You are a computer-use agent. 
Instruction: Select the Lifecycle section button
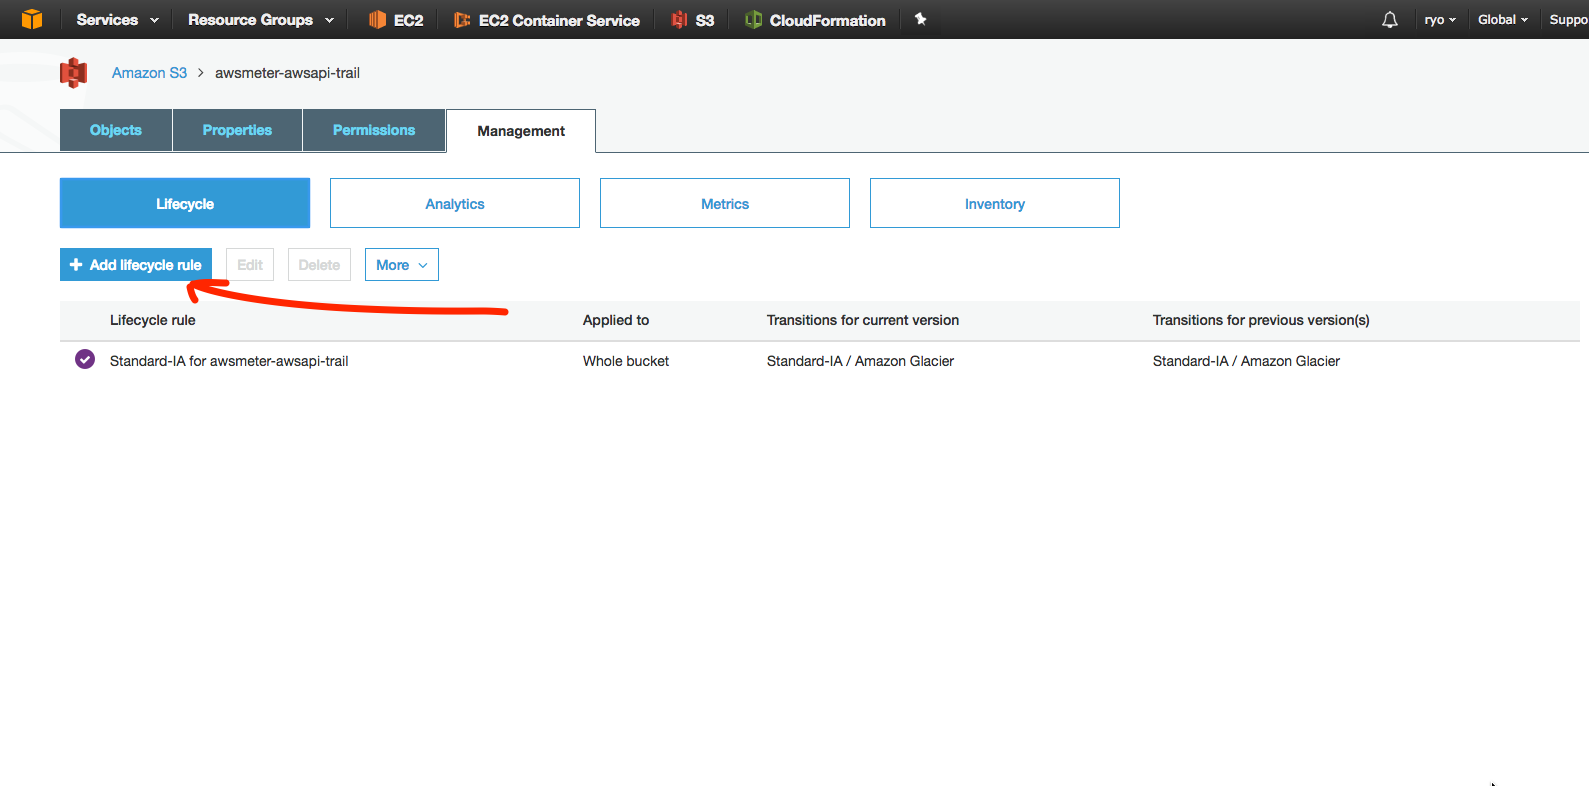[185, 203]
